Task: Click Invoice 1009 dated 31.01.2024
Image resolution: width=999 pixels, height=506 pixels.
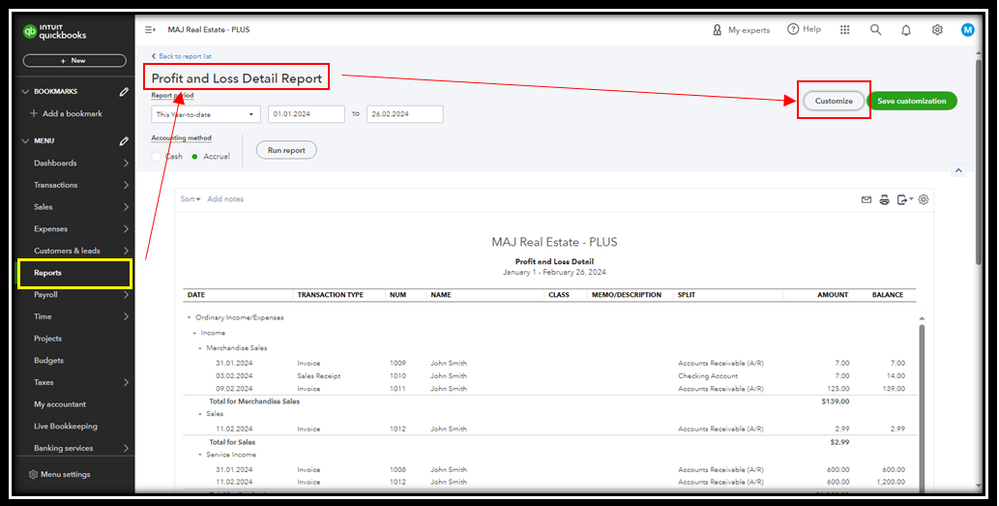Action: click(x=551, y=363)
